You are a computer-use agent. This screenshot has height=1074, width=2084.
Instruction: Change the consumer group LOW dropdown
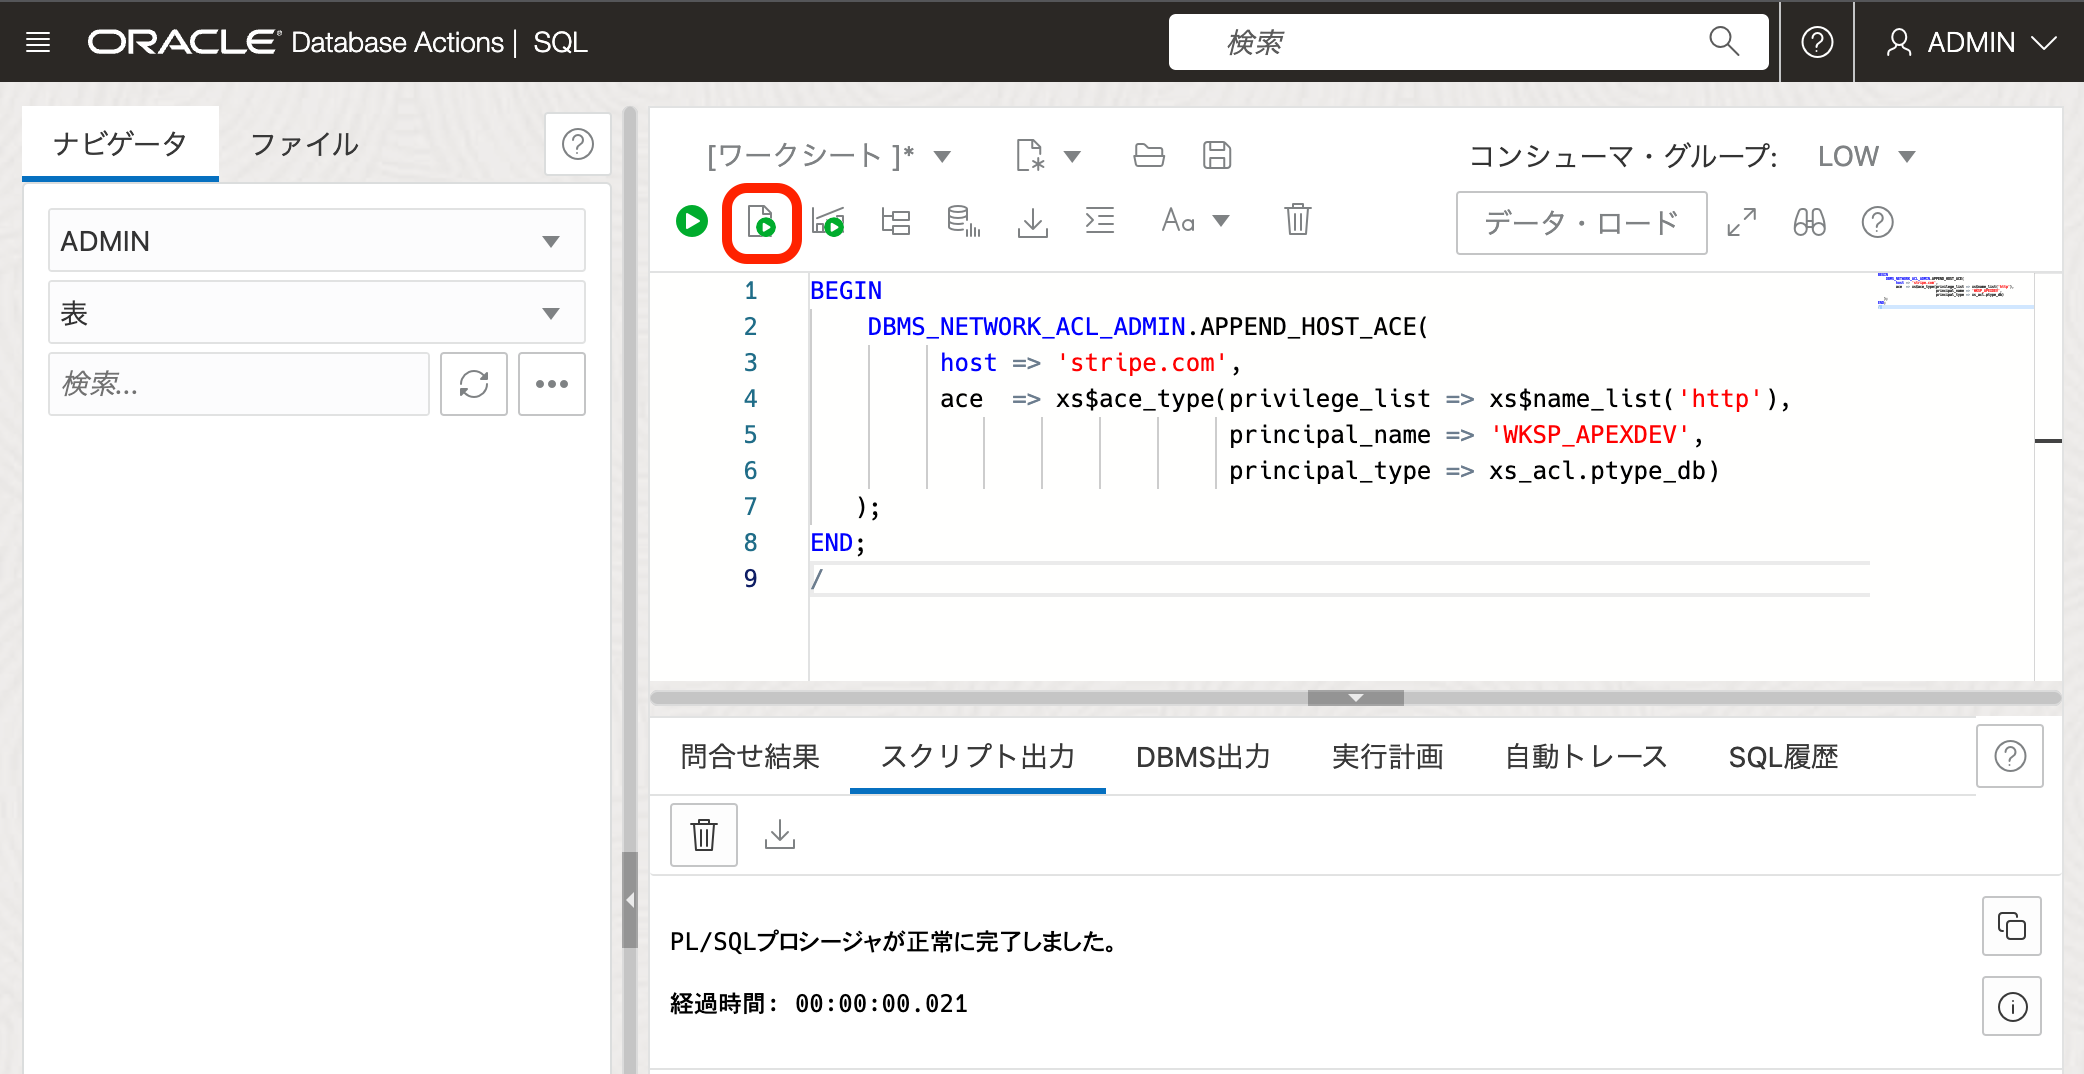[1866, 156]
